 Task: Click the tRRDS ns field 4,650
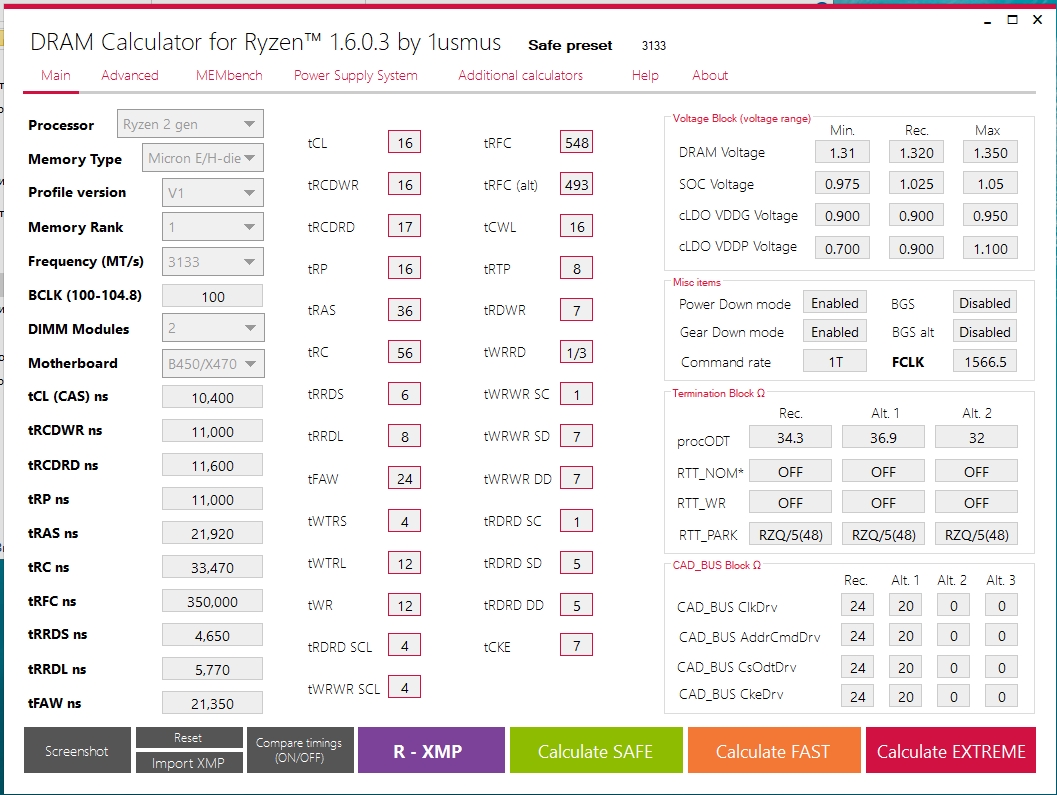pyautogui.click(x=212, y=635)
